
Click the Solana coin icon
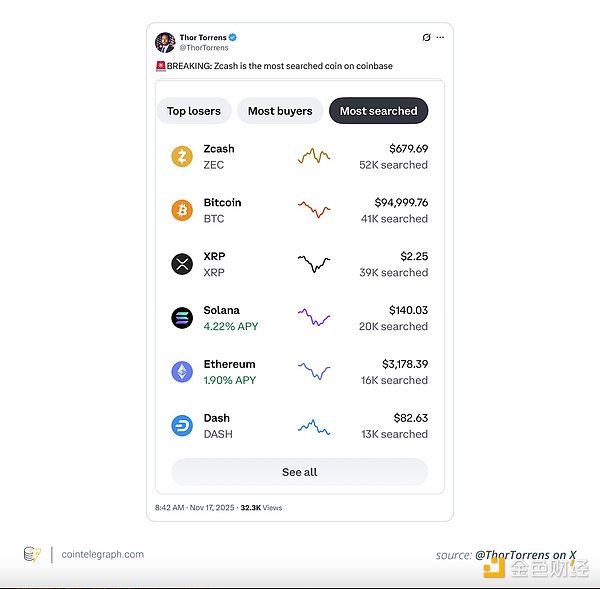(182, 318)
